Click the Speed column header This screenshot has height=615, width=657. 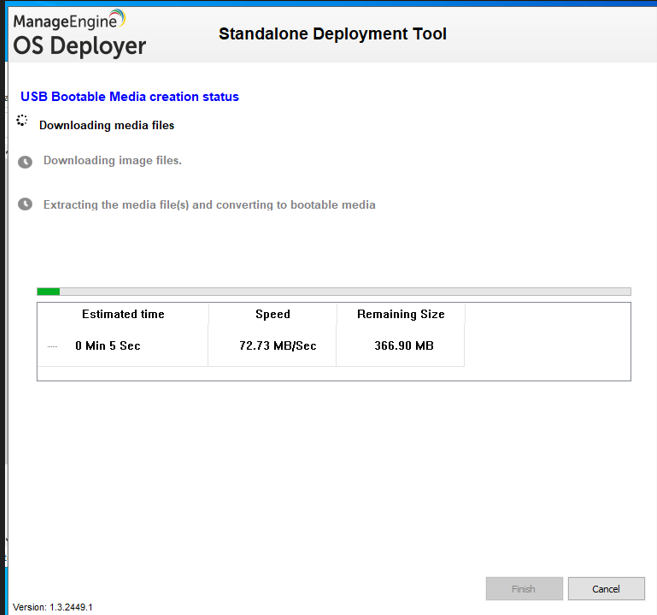(x=273, y=314)
